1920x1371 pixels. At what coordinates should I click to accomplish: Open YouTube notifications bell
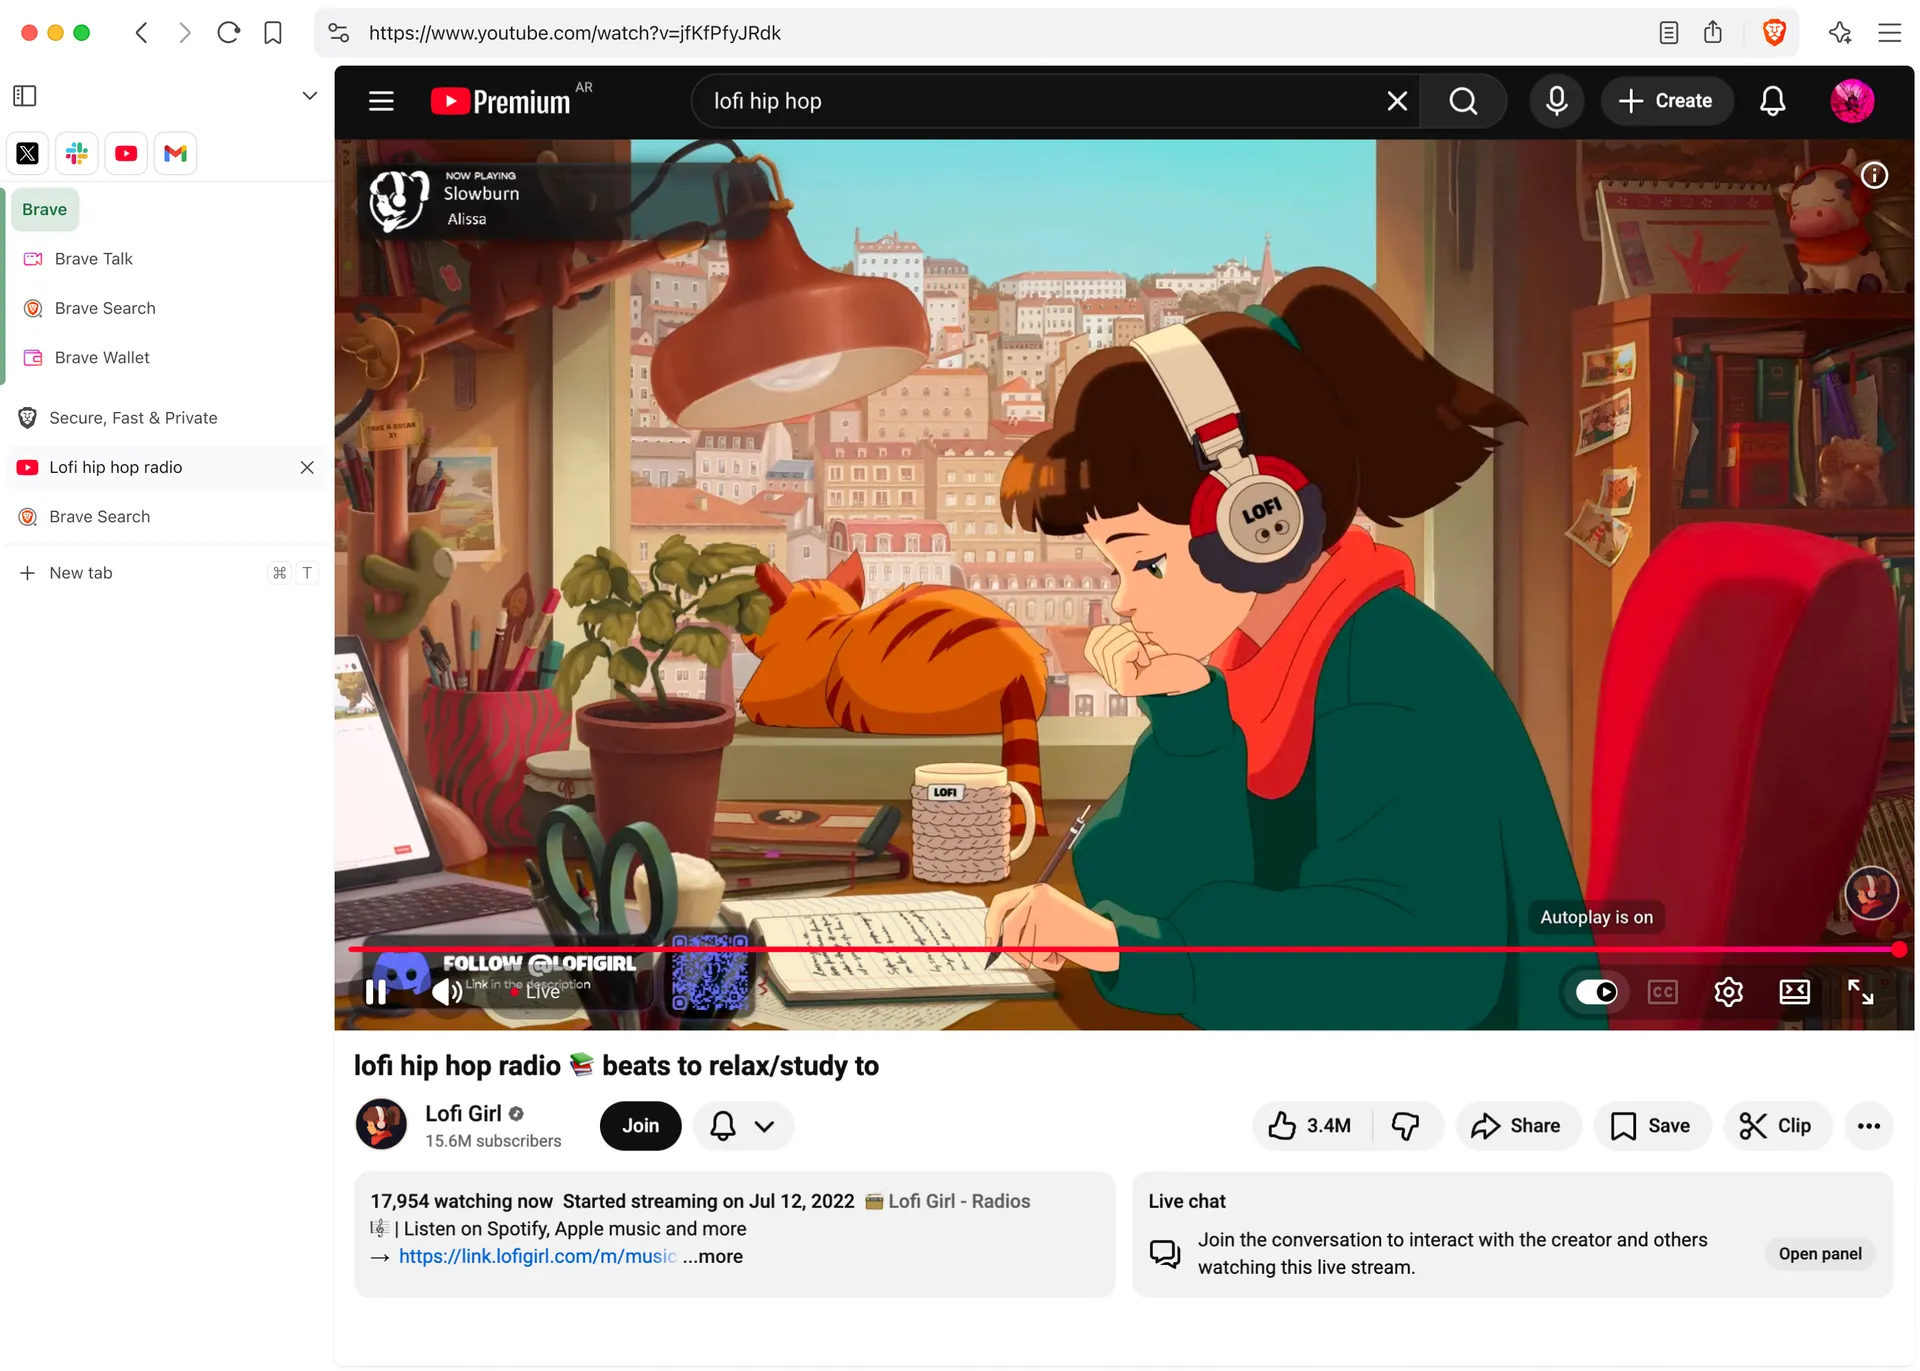(x=1772, y=101)
